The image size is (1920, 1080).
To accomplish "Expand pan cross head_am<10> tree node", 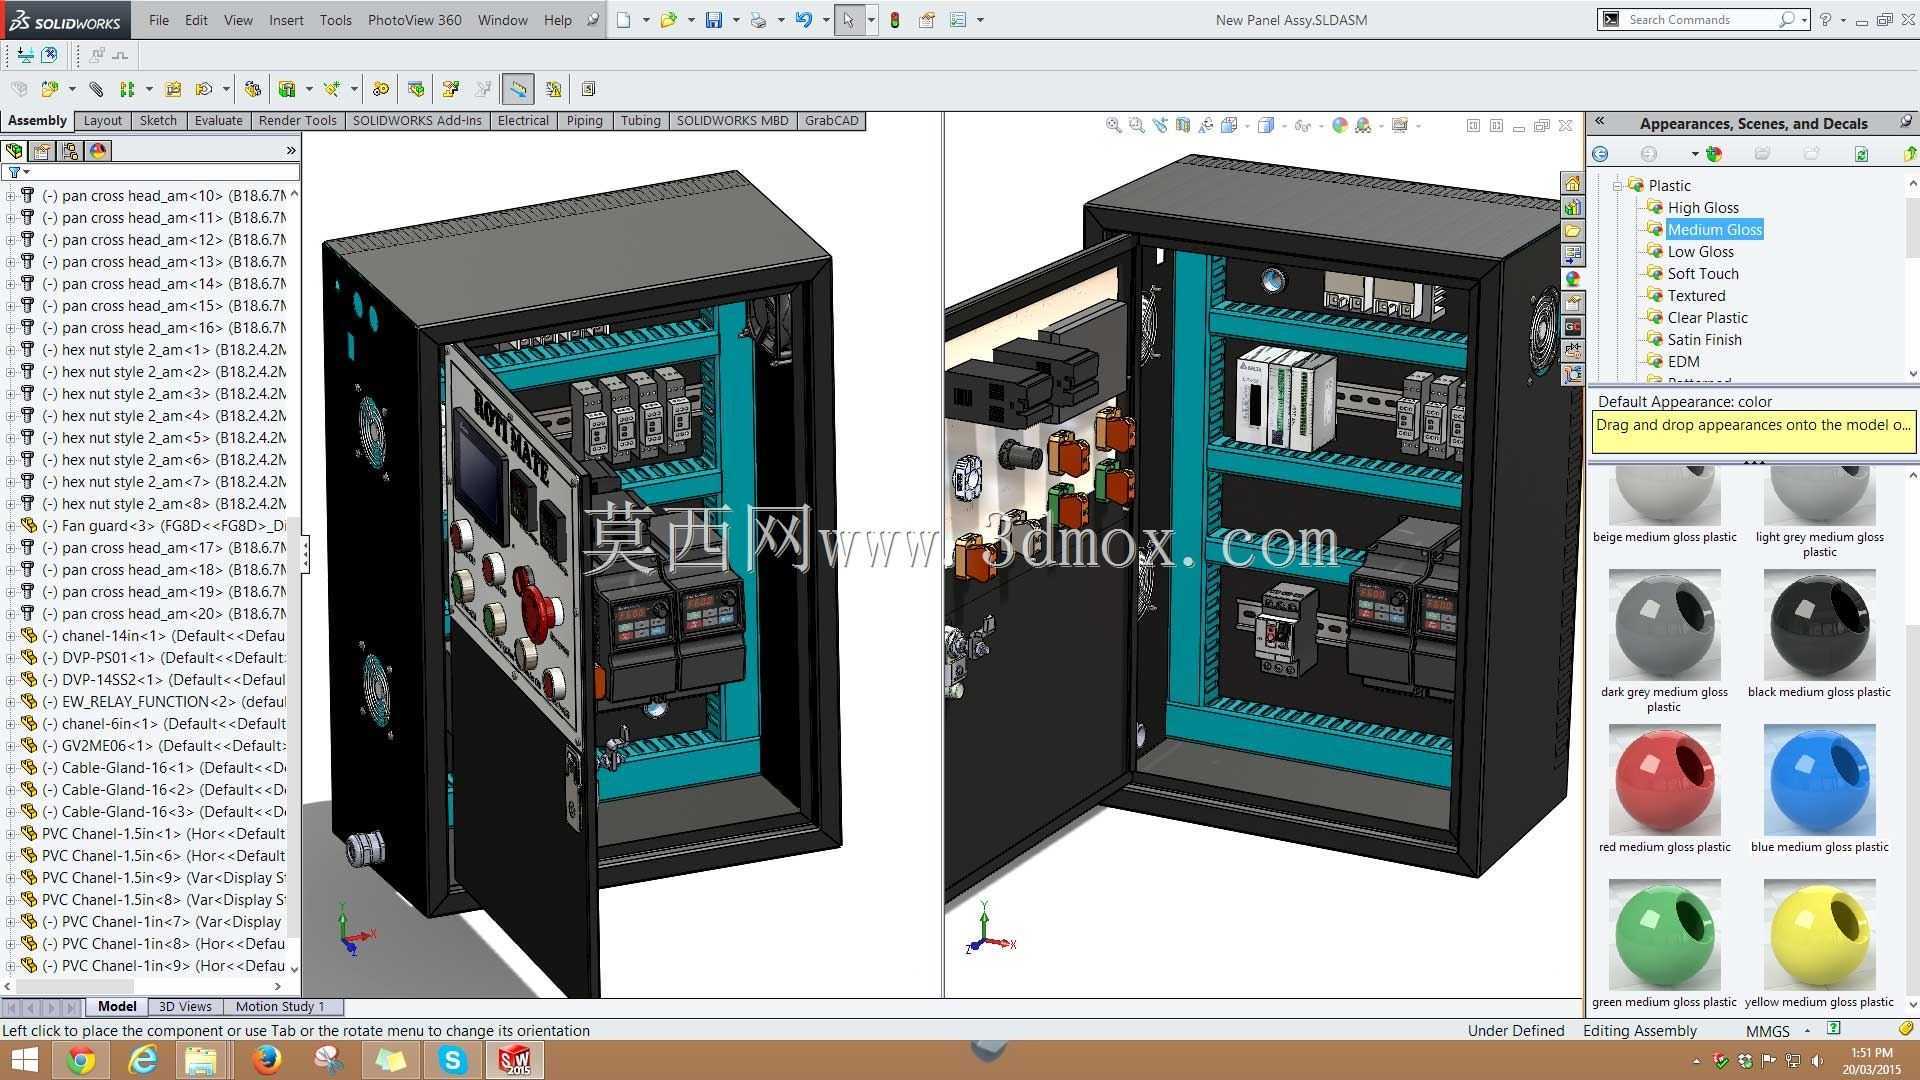I will click(10, 196).
